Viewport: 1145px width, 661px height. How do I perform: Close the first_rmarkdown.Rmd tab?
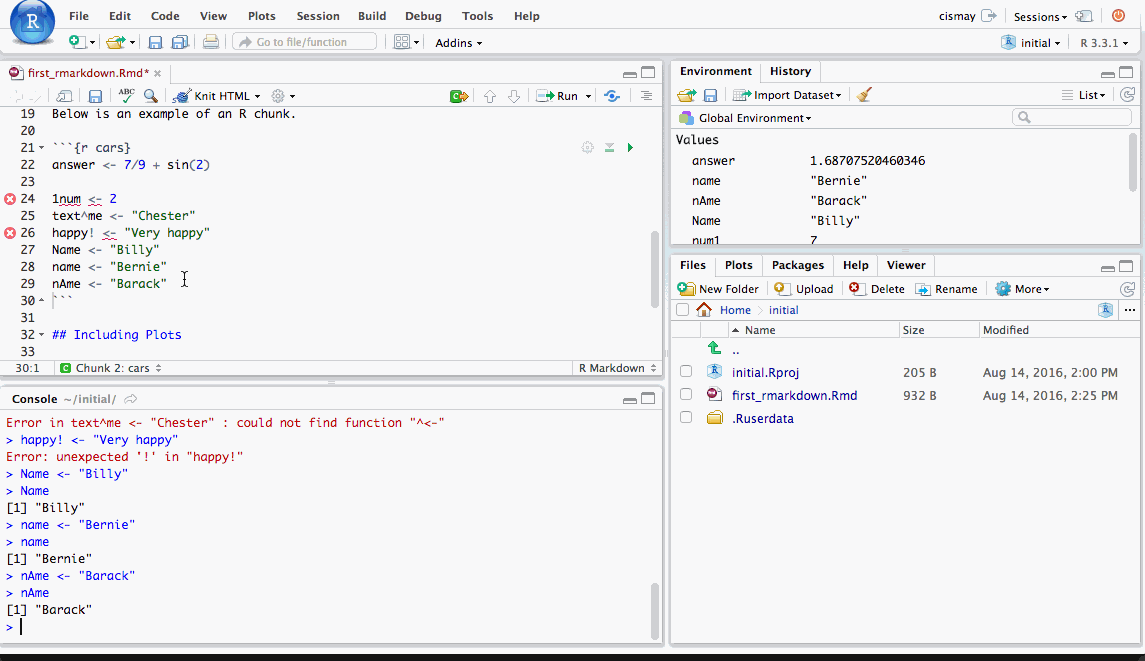point(158,73)
